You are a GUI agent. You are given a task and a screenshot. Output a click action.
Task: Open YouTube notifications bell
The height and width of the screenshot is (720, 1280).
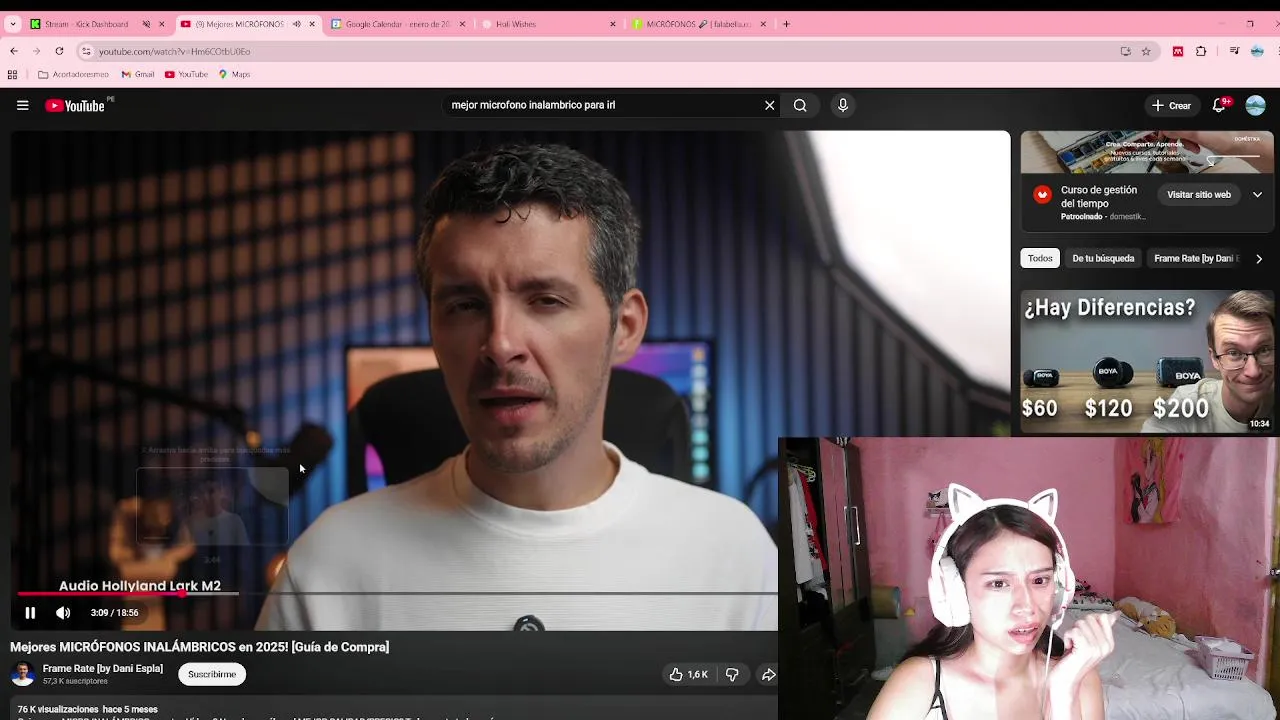1220,105
